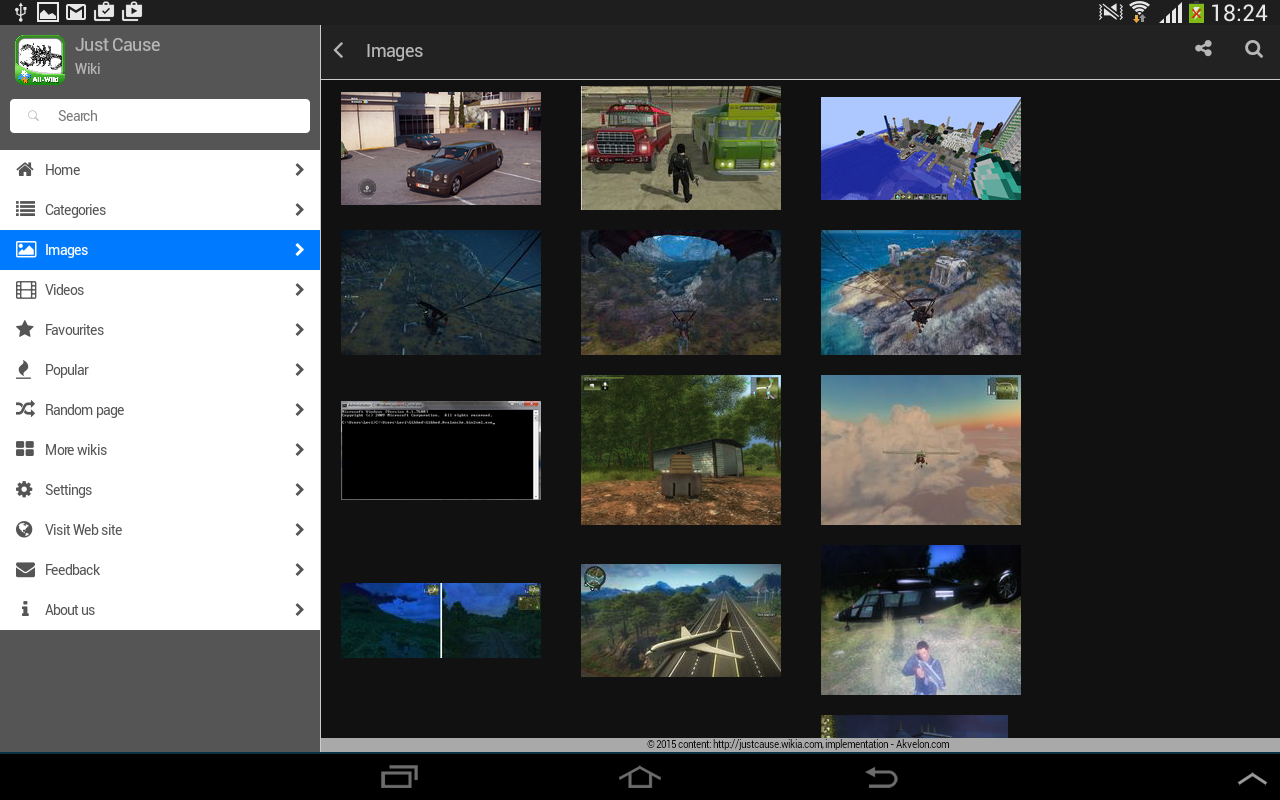
Task: Open the Random page menu item
Action: [160, 410]
